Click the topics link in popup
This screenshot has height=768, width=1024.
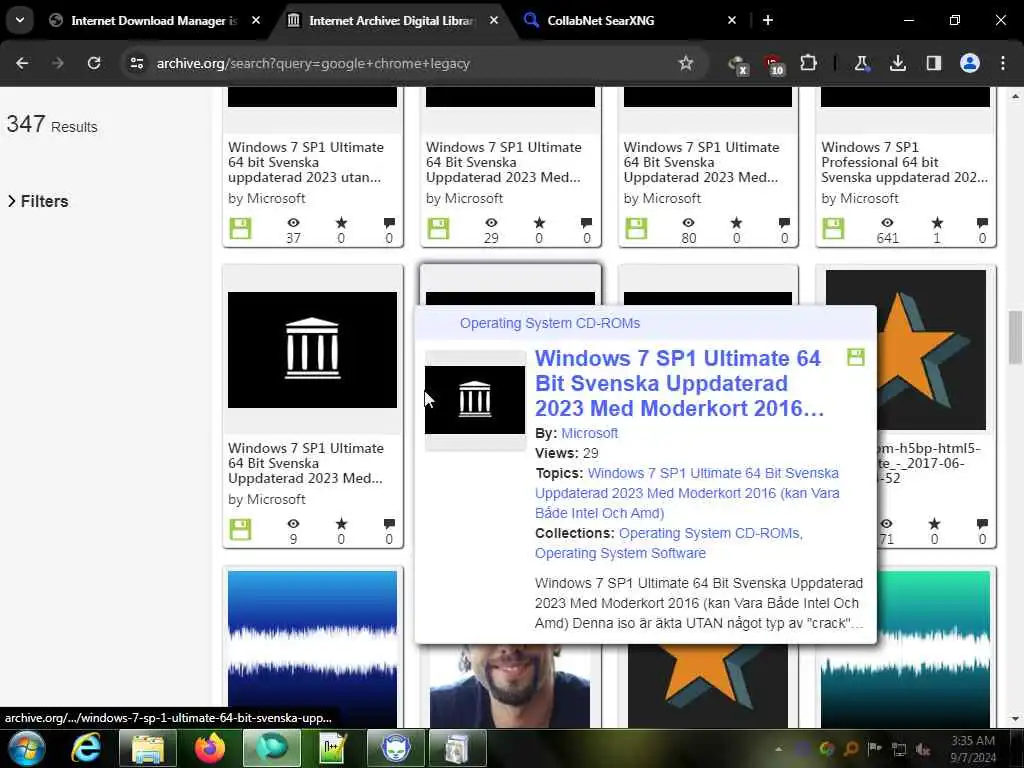coord(687,493)
